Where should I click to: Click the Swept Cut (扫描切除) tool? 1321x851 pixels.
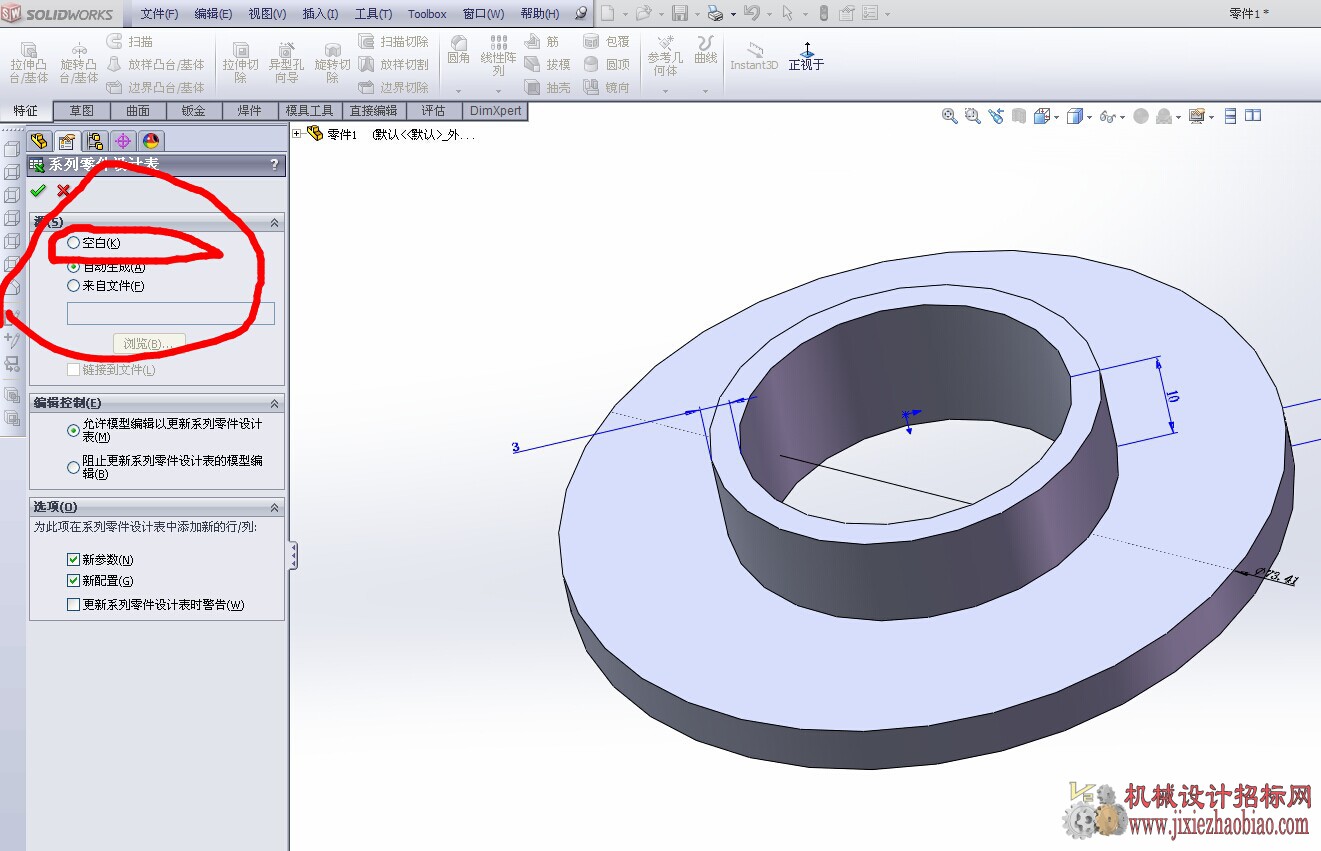[394, 41]
